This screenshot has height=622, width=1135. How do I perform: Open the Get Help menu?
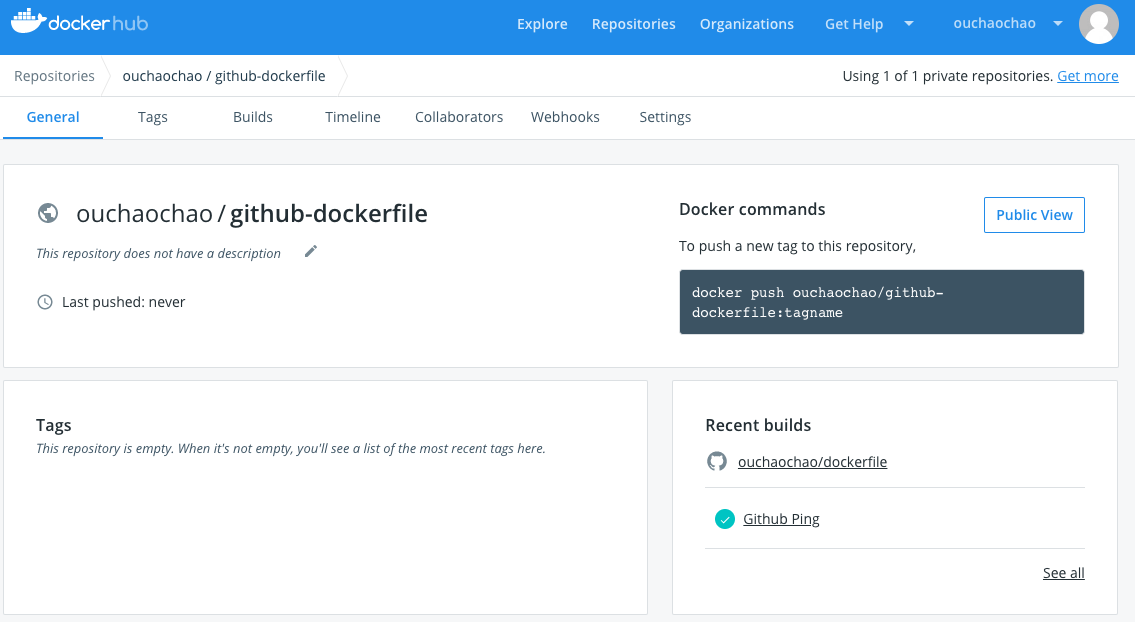coord(854,24)
